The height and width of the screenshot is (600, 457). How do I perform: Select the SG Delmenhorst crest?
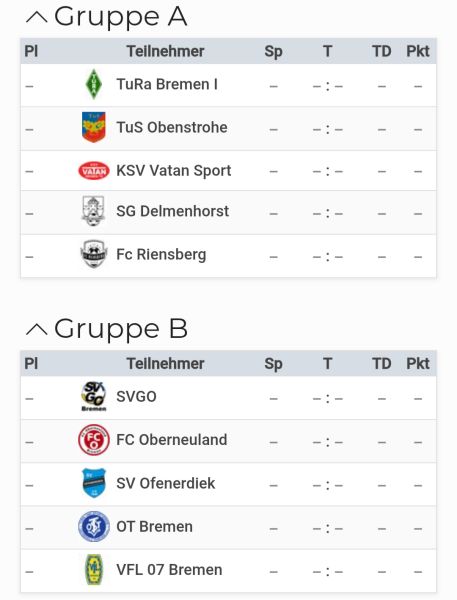(x=93, y=211)
